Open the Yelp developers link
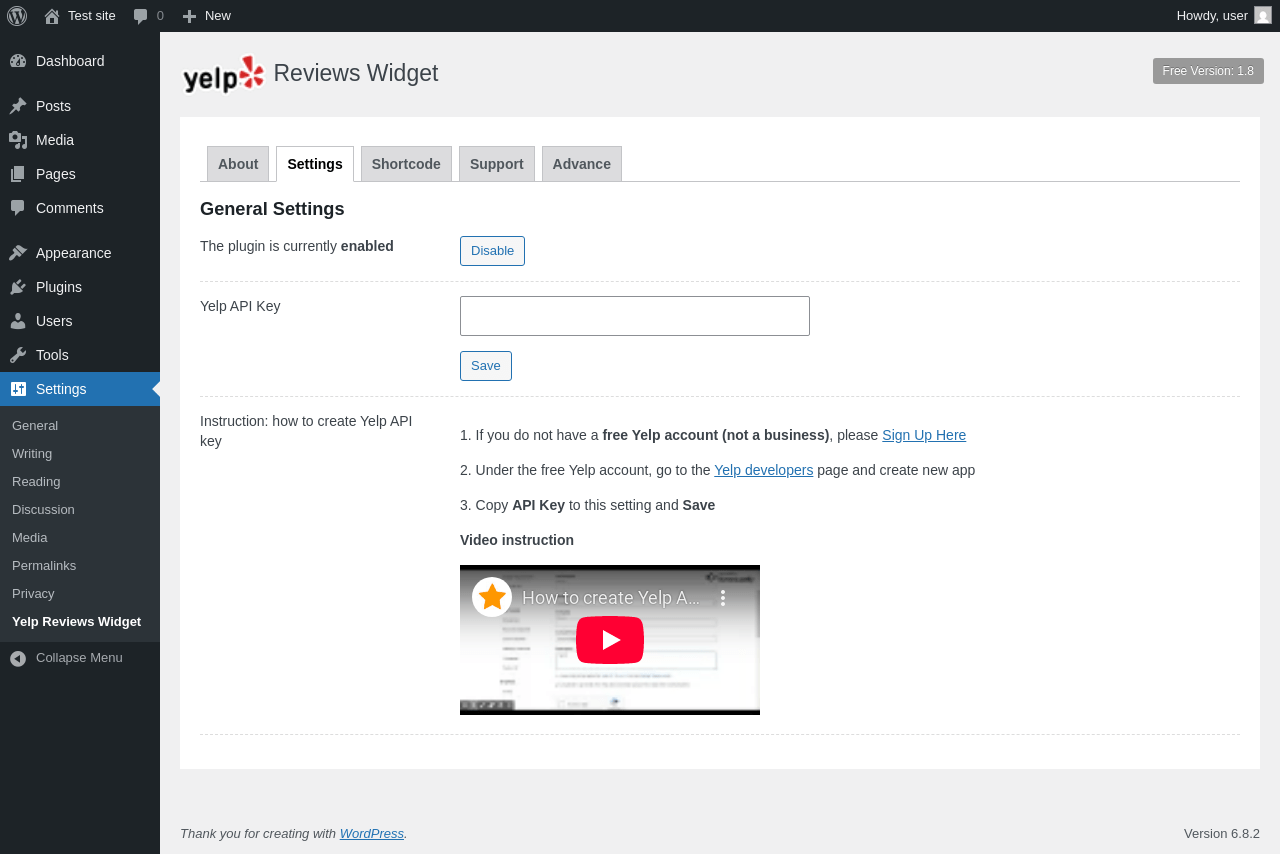 764,470
